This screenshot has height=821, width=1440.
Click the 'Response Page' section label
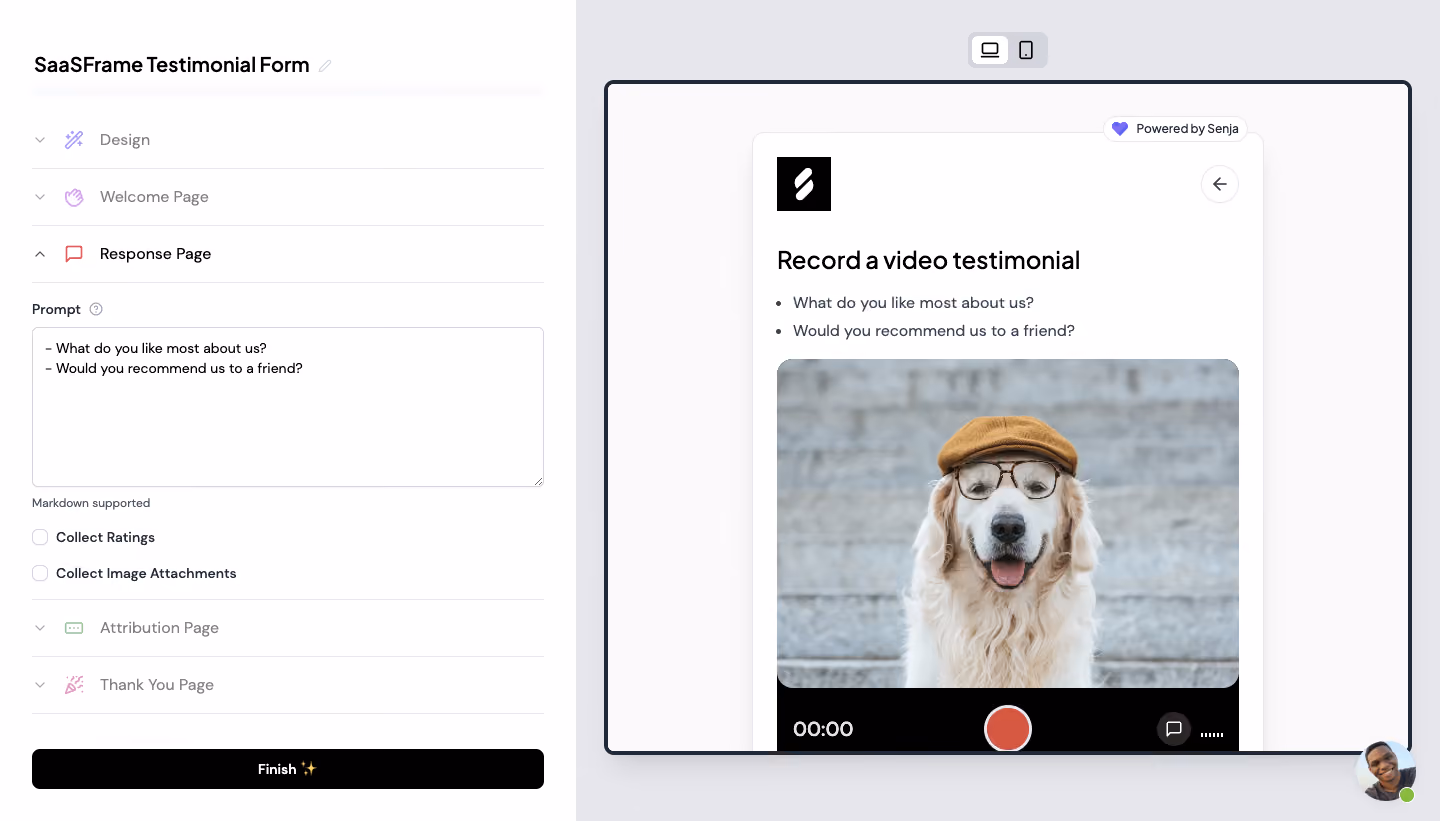pos(155,254)
